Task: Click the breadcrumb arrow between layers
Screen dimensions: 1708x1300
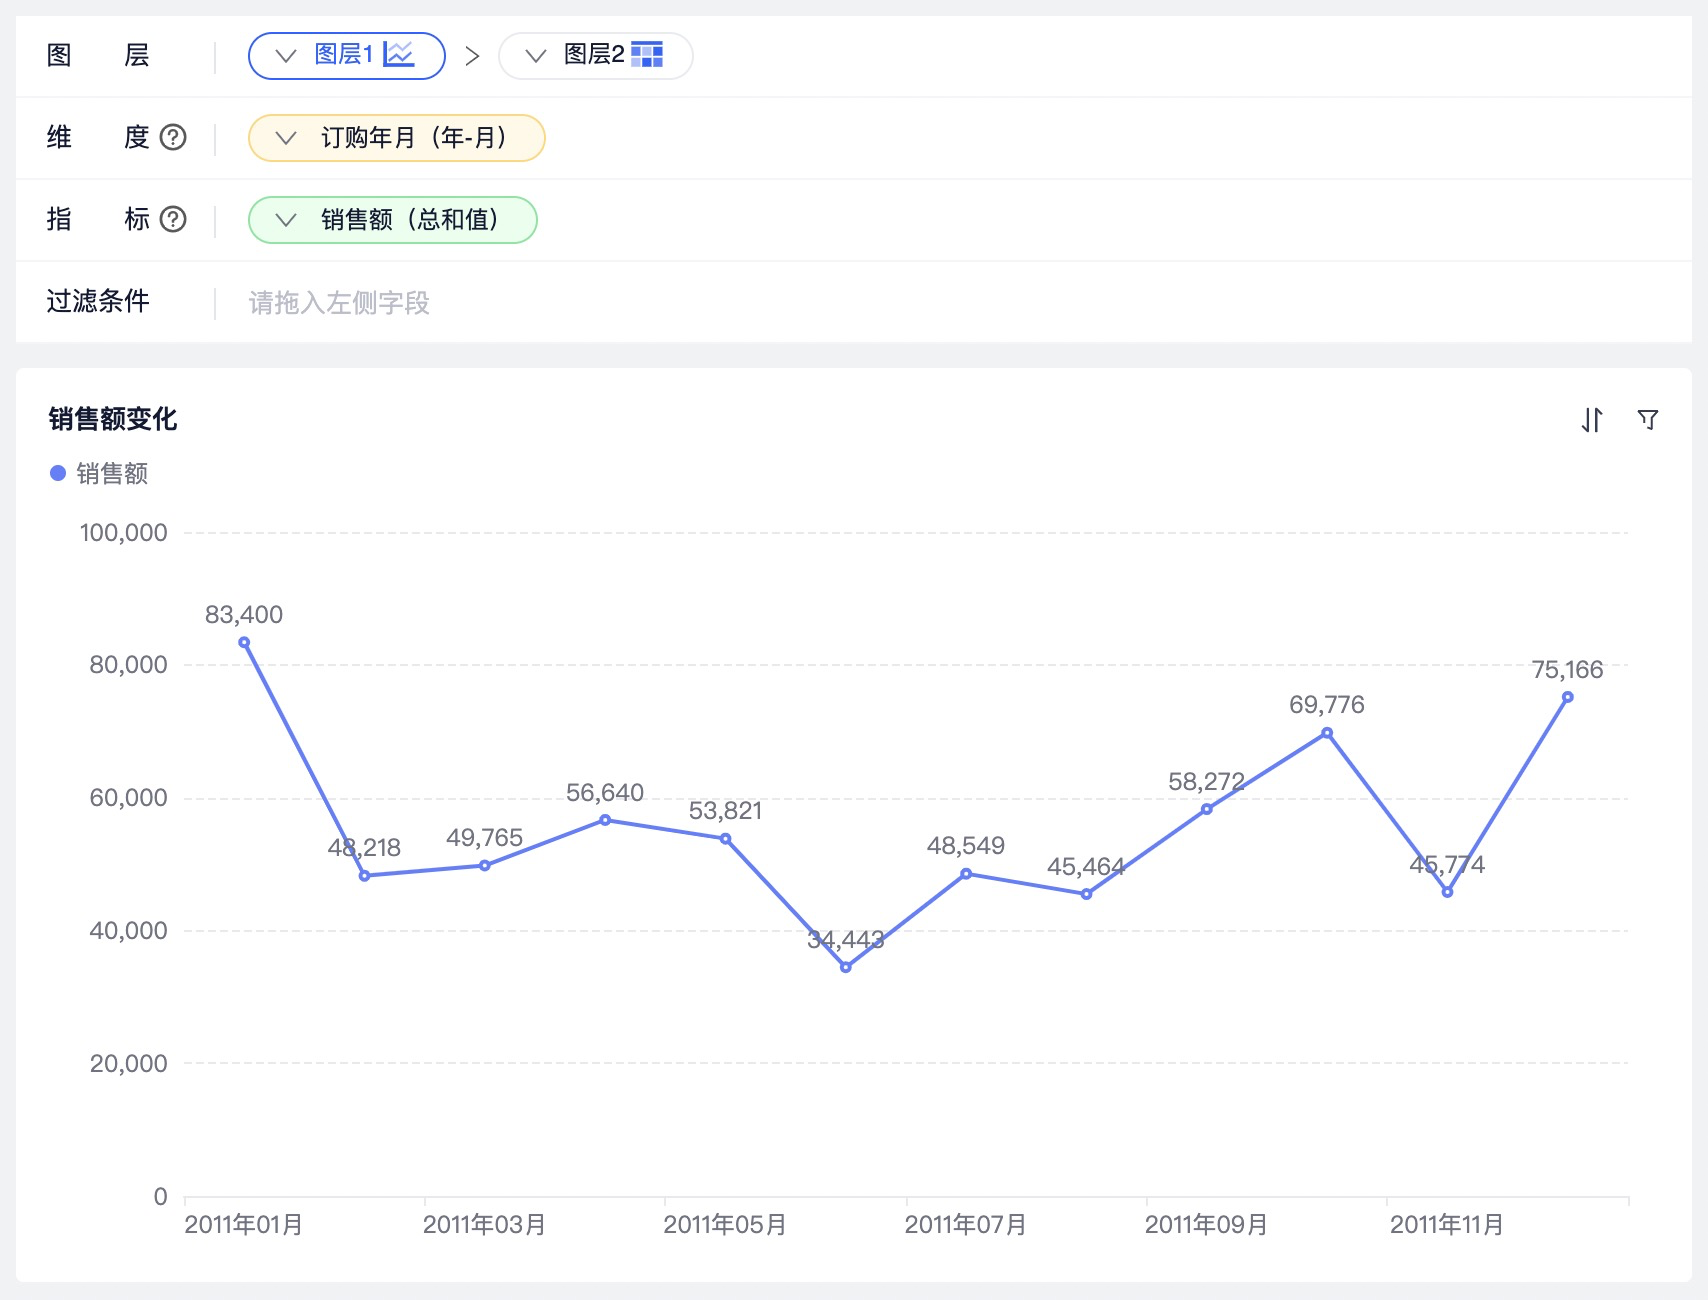Action: coord(472,56)
